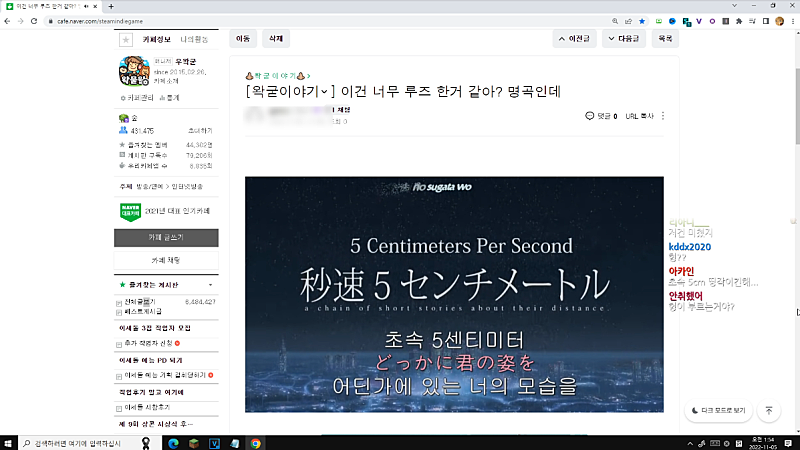Go to next post with 다음글

click(x=624, y=39)
